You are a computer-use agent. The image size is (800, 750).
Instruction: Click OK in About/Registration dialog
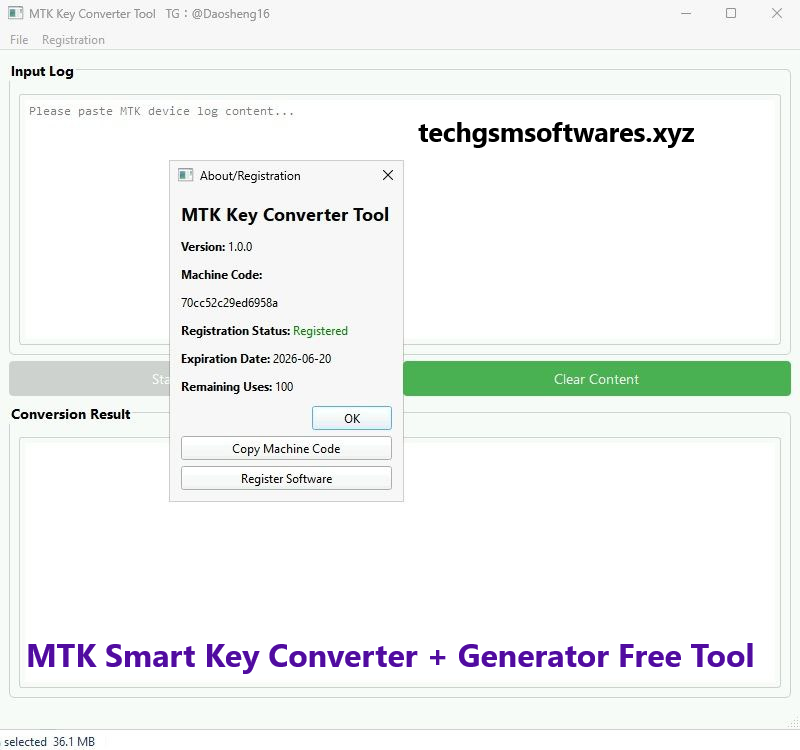(x=352, y=418)
